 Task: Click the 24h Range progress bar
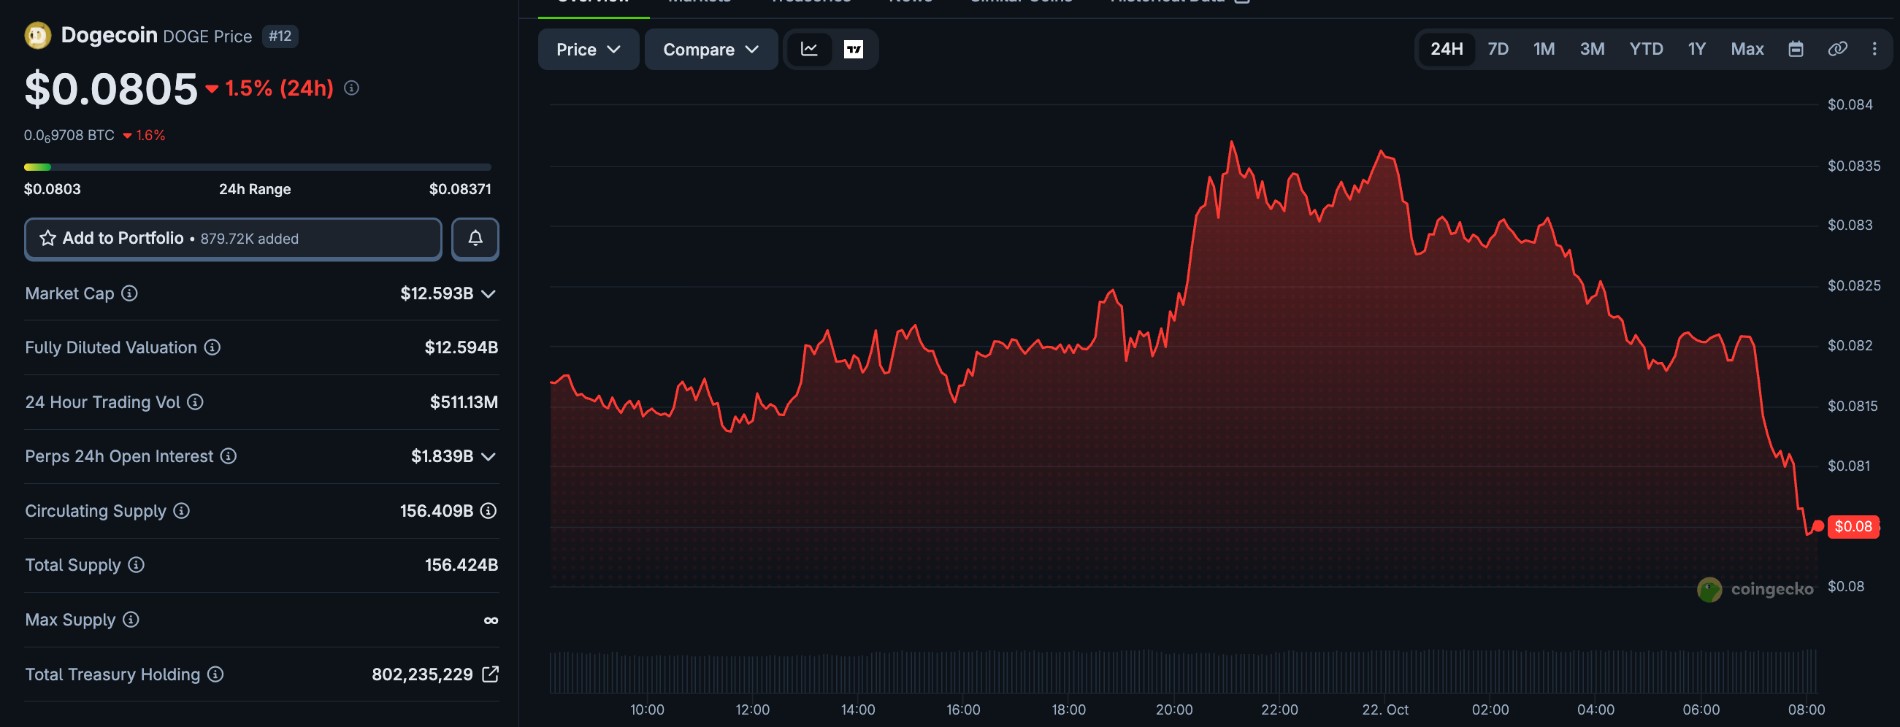pos(258,167)
